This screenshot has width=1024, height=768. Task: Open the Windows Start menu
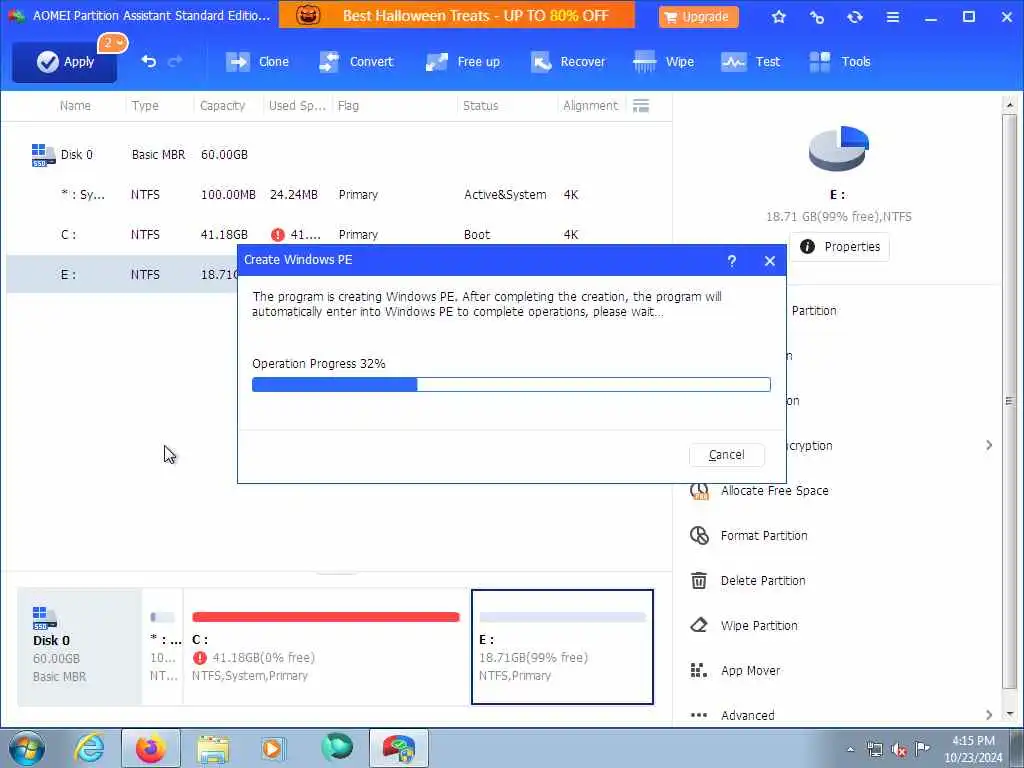click(x=27, y=748)
